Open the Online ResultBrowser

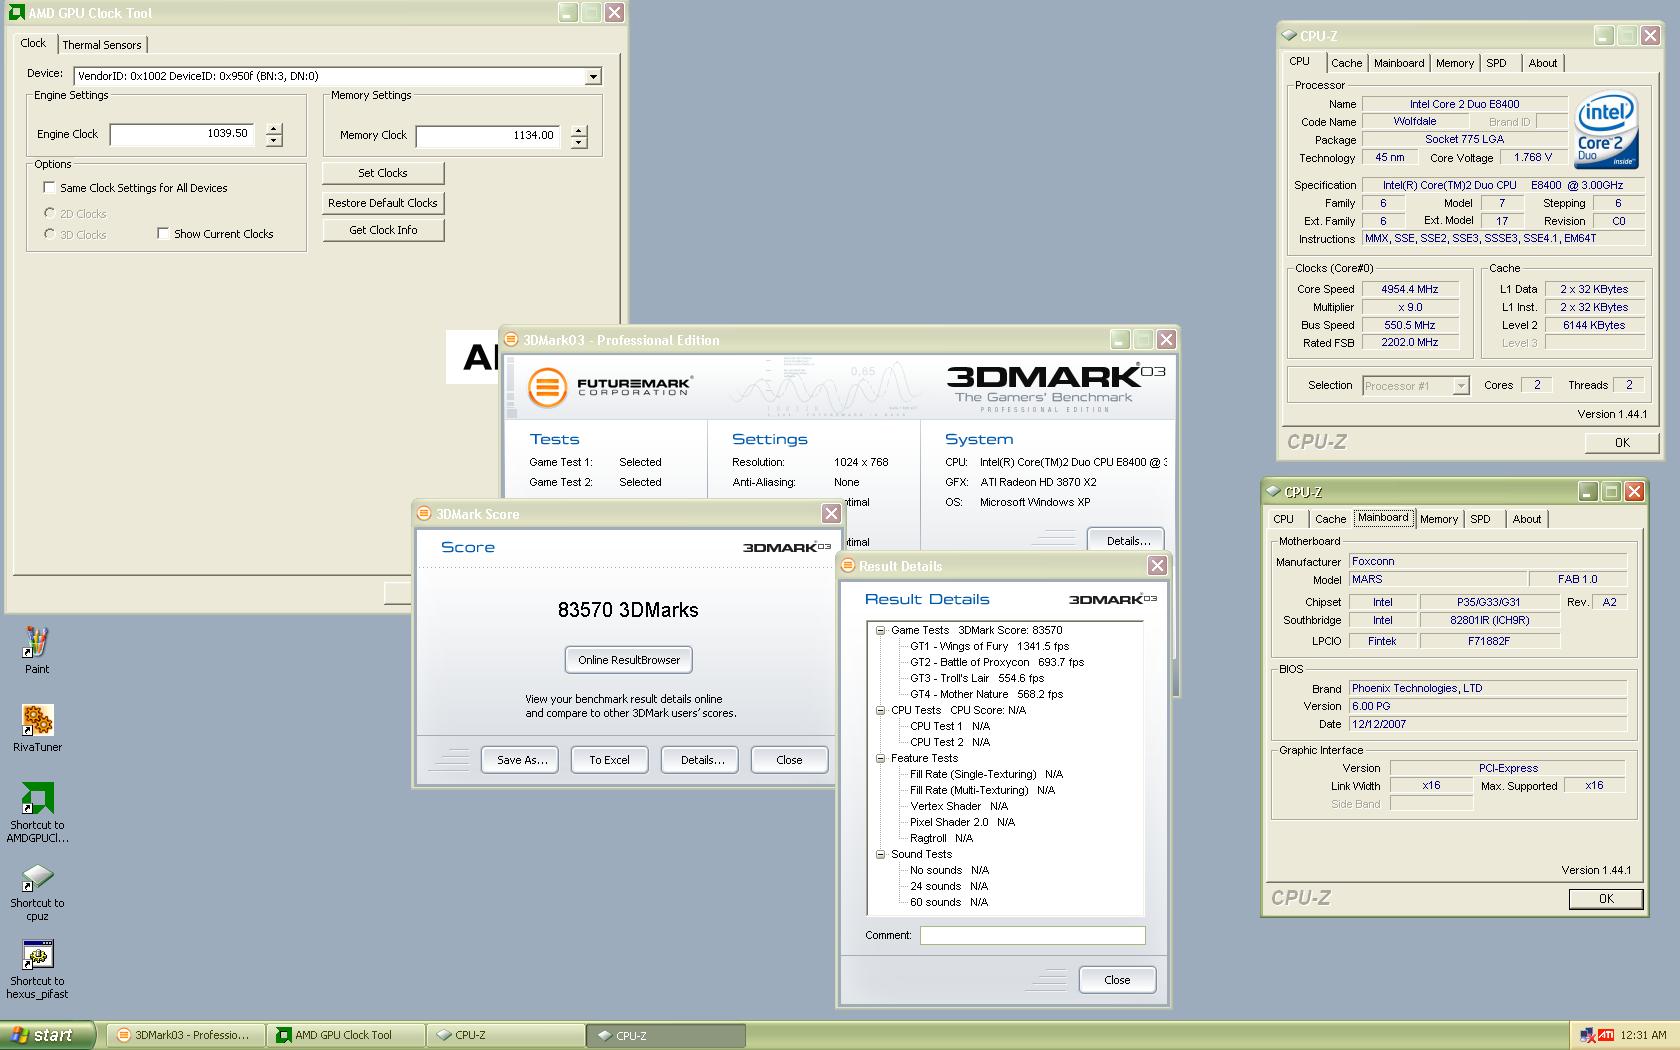629,660
